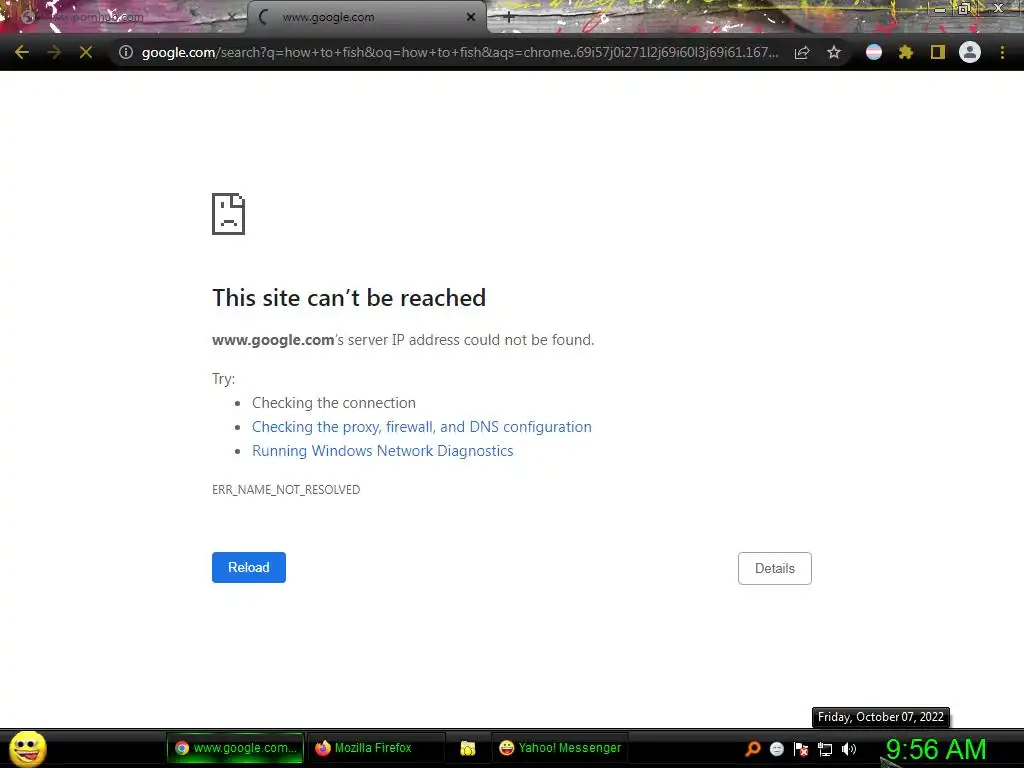Select the 'Checking the connection' text
This screenshot has height=768, width=1024.
tap(334, 403)
